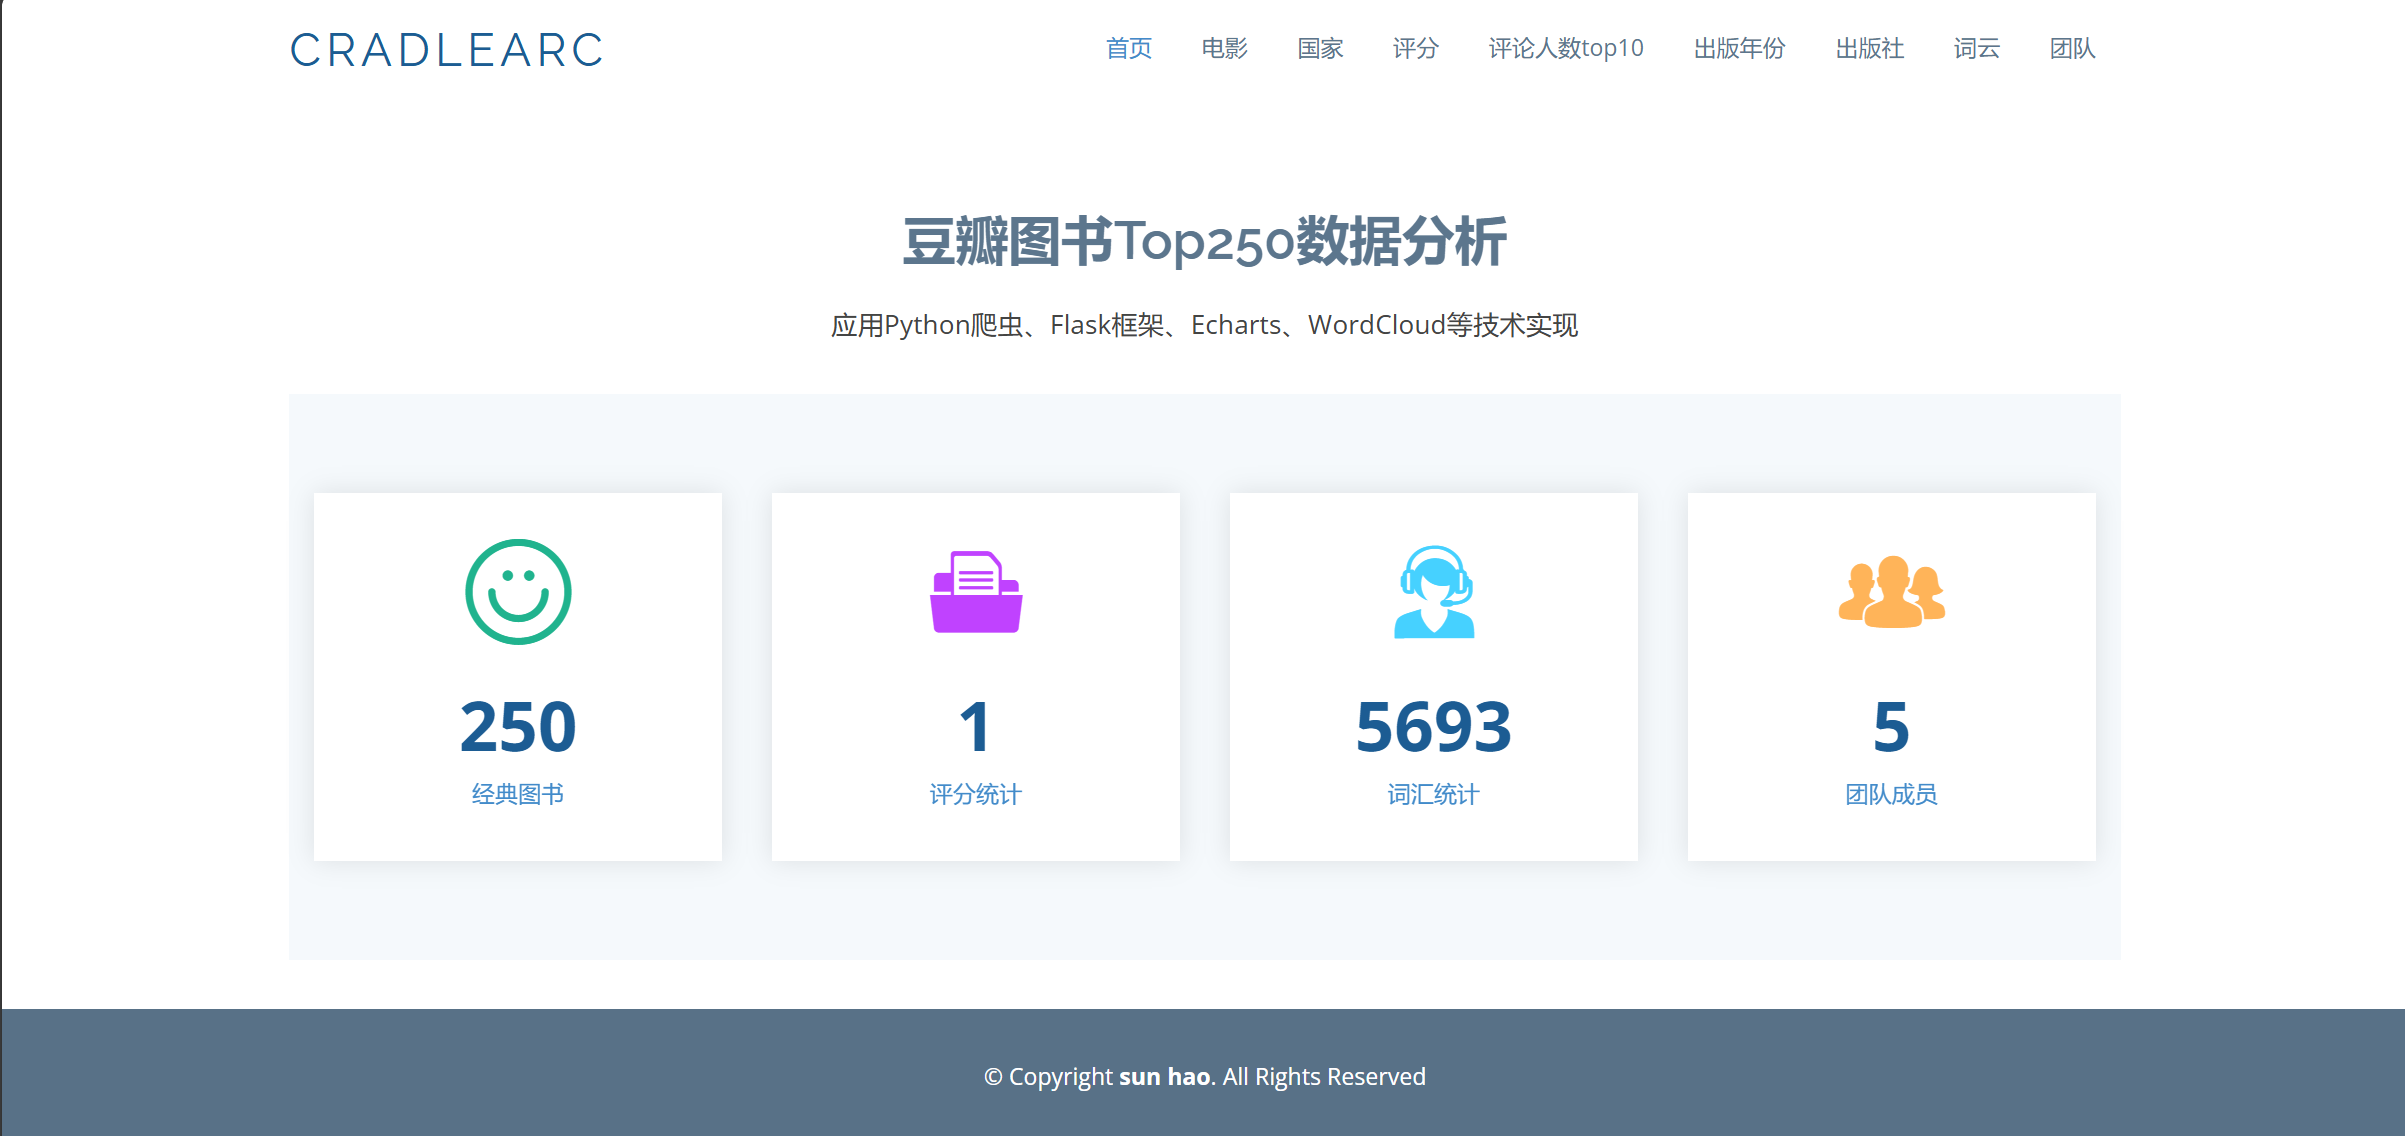Click the green smiley face icon
2405x1136 pixels.
point(518,592)
